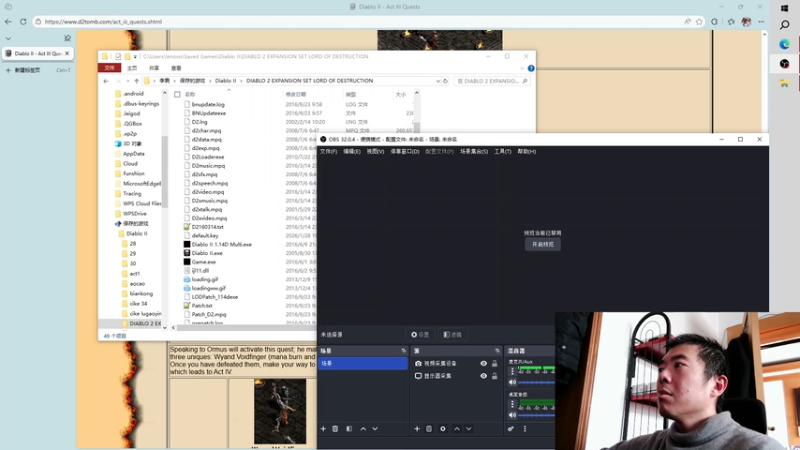Collapse vertical tabs pane chevron
800x450 pixels.
coord(8,38)
